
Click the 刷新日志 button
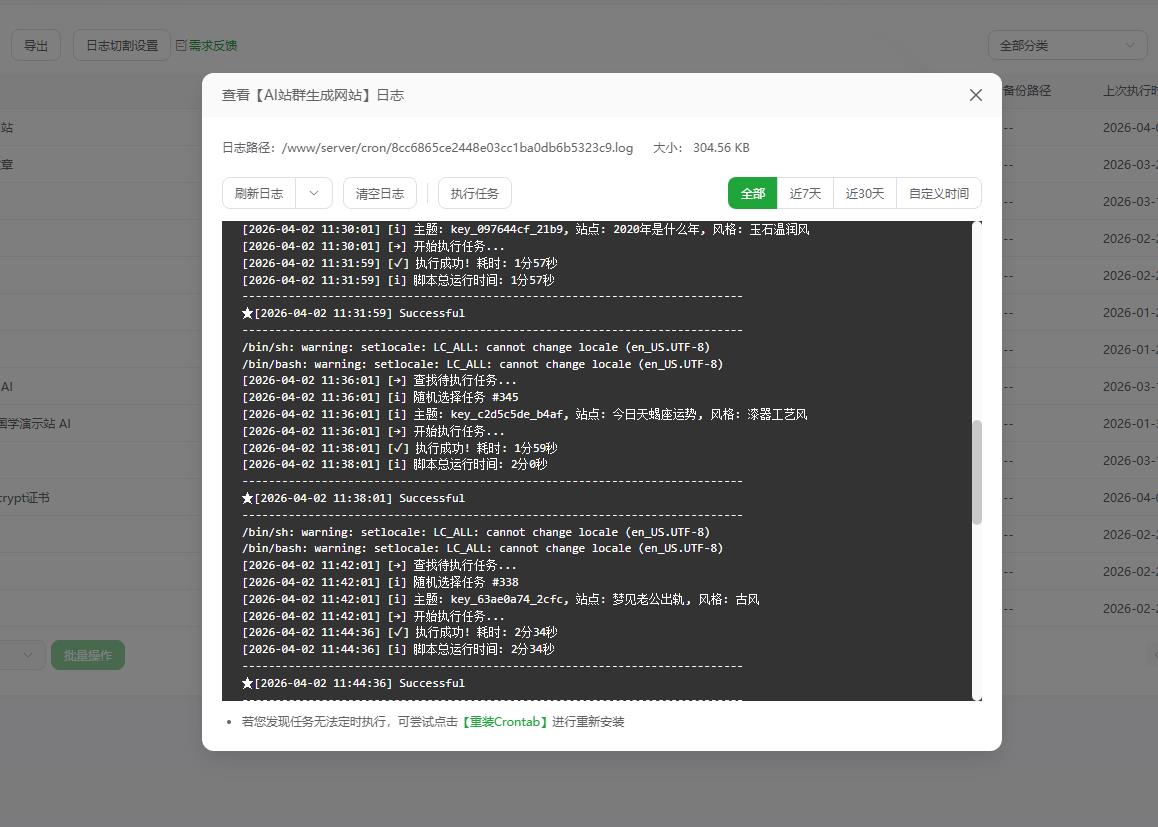click(x=259, y=193)
